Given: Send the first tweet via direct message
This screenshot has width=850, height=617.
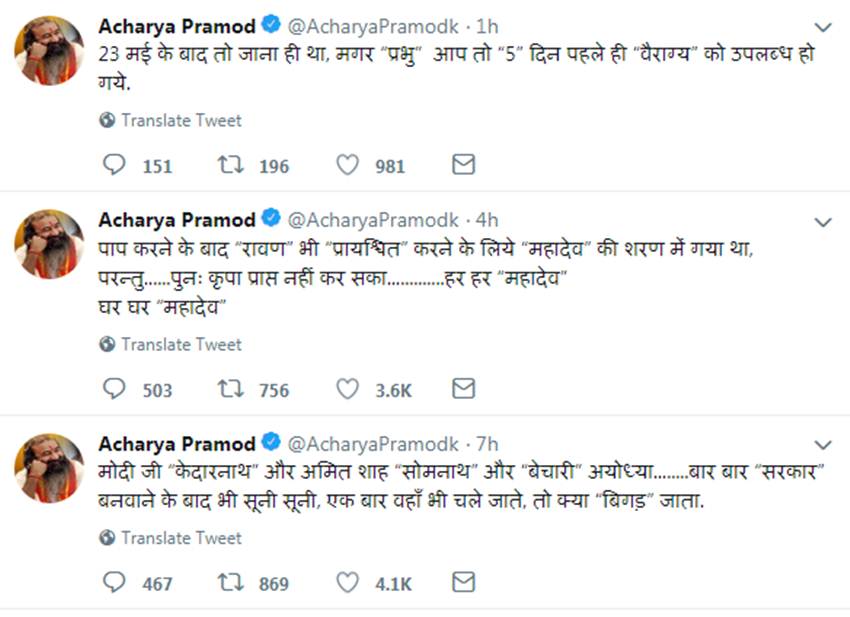Looking at the screenshot, I should pos(463,165).
